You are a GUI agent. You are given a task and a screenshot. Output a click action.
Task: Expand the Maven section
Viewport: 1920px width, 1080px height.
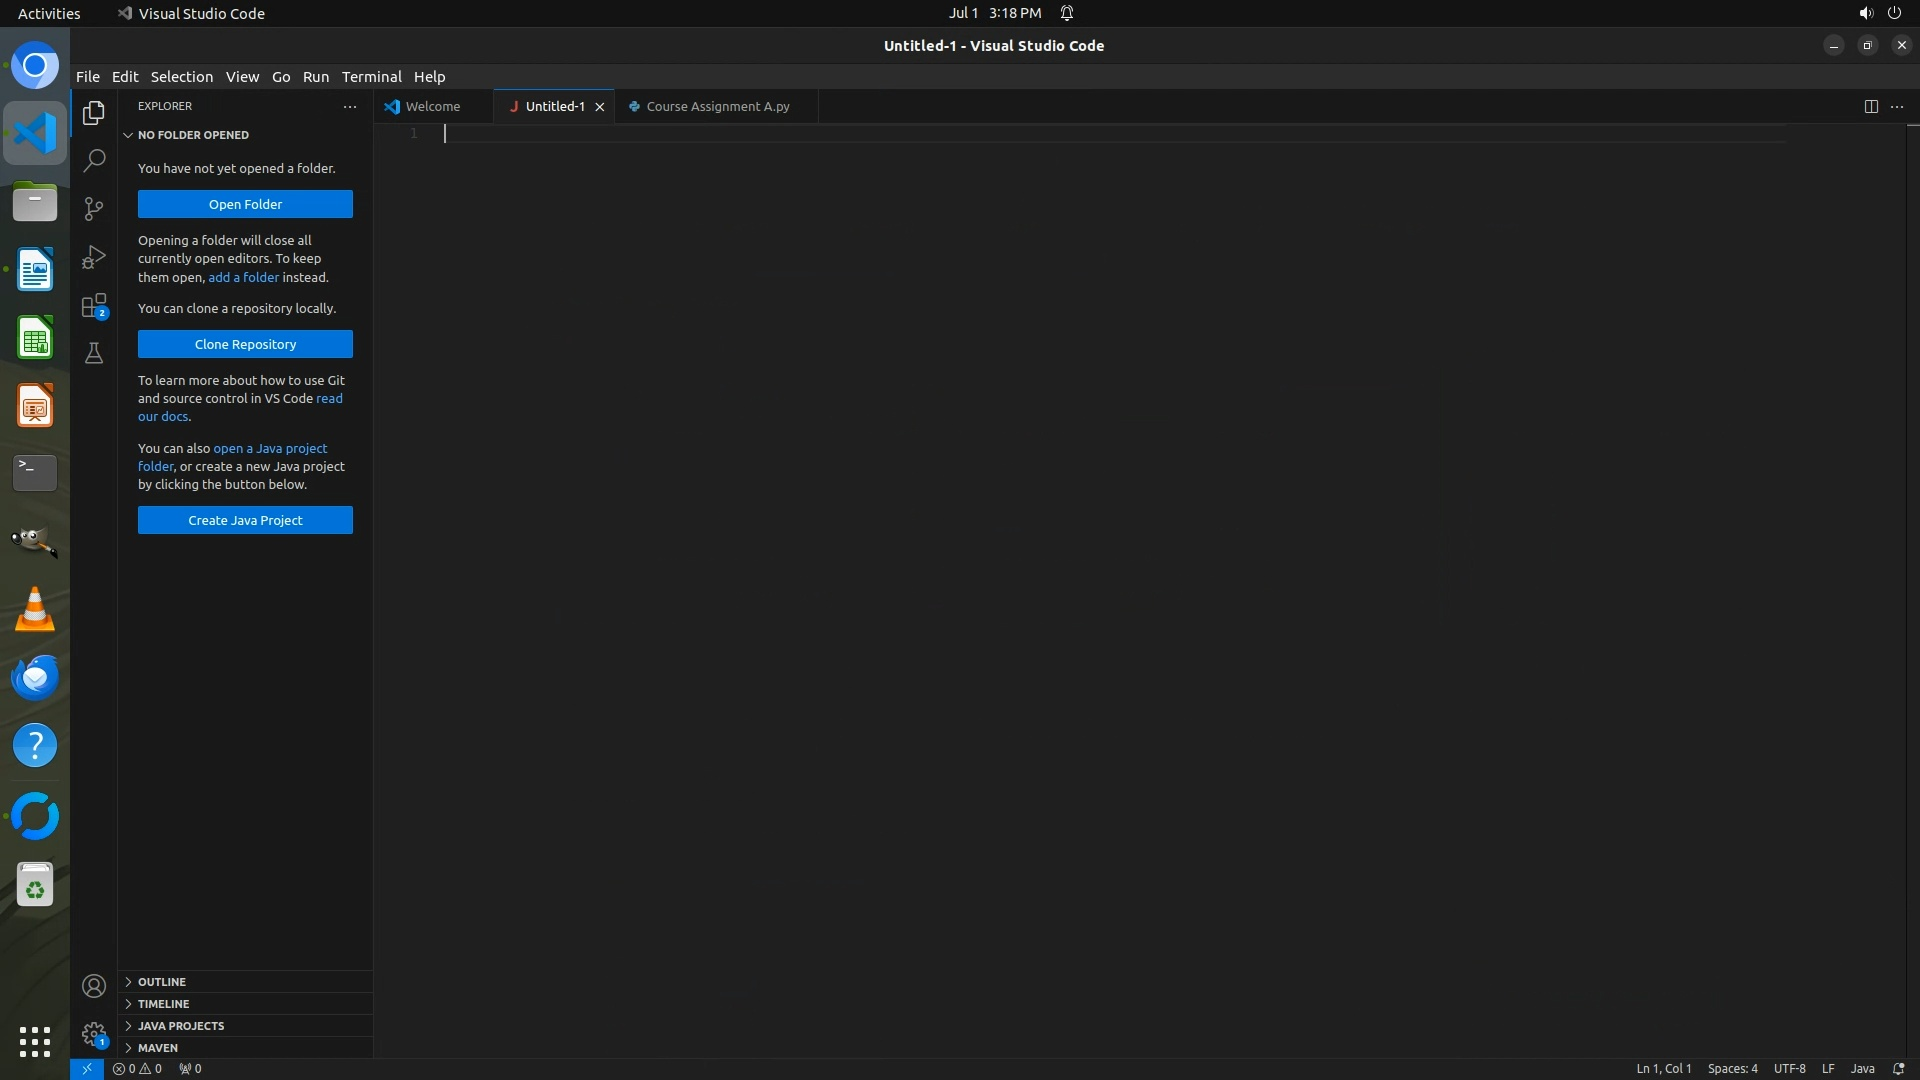point(158,1048)
